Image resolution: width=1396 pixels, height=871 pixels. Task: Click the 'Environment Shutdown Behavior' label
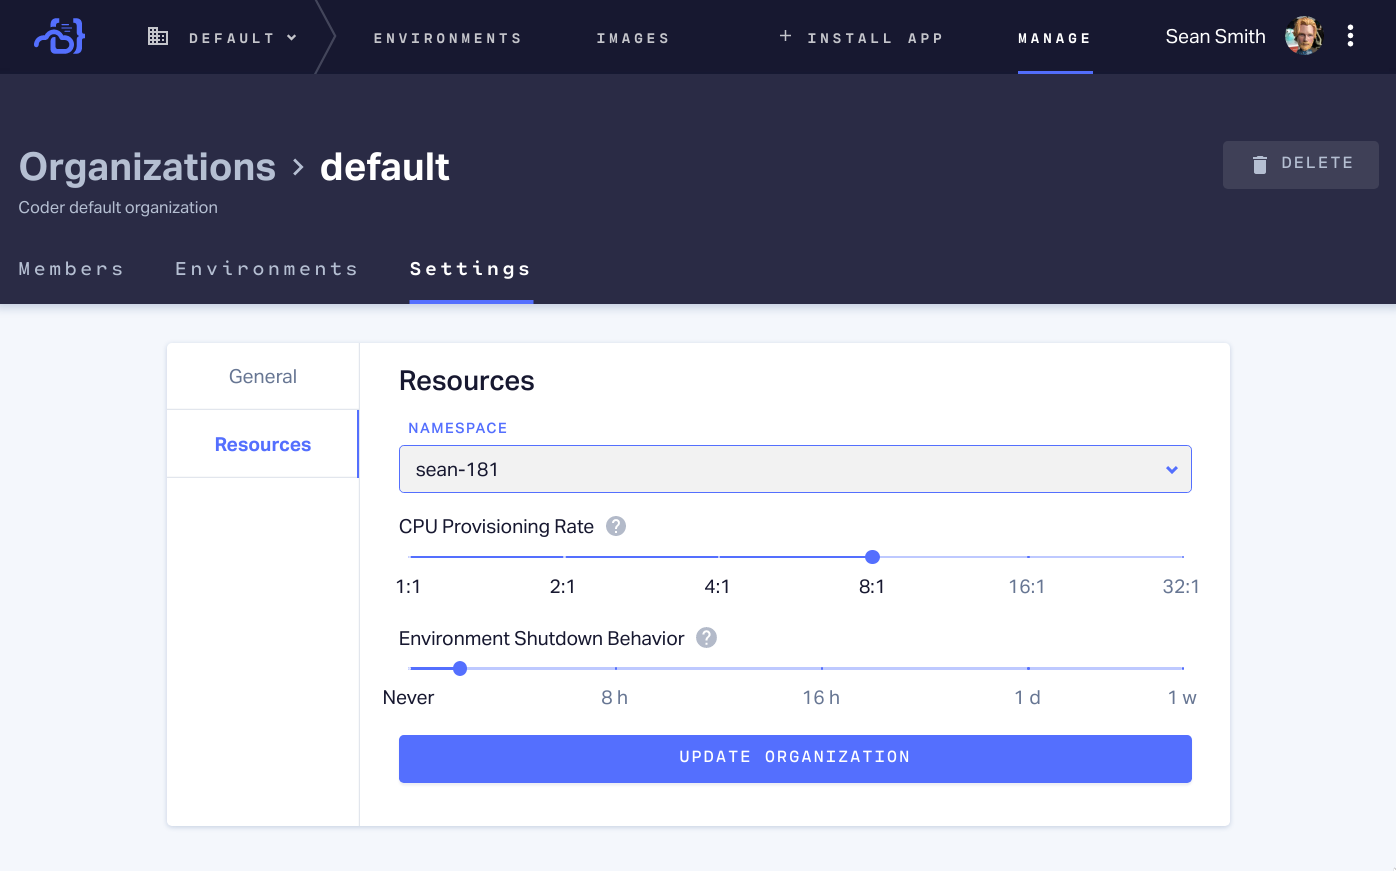[541, 638]
